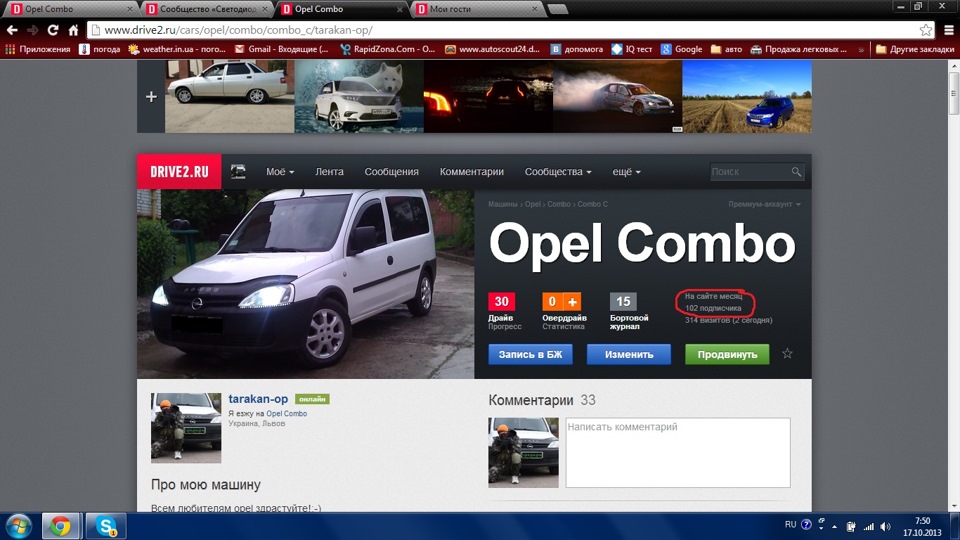Expand the Другие закладки folder
The height and width of the screenshot is (540, 960).
(x=915, y=49)
